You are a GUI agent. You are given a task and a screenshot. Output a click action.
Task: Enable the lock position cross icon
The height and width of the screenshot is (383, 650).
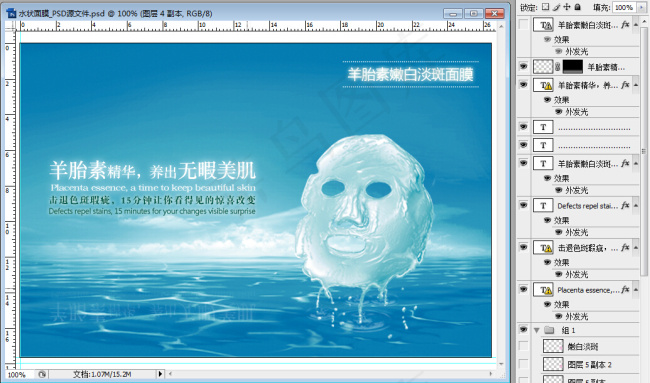567,7
